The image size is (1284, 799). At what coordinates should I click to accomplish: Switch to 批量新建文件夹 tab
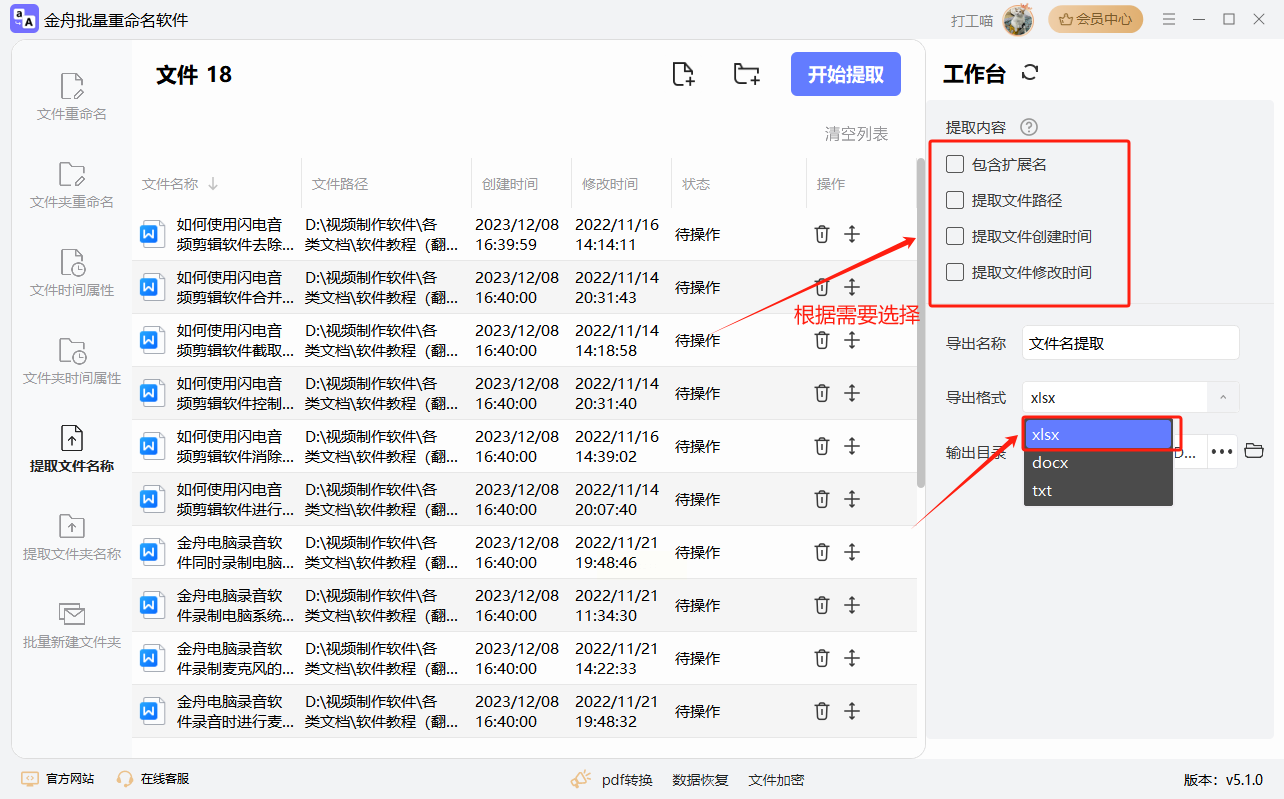(72, 625)
